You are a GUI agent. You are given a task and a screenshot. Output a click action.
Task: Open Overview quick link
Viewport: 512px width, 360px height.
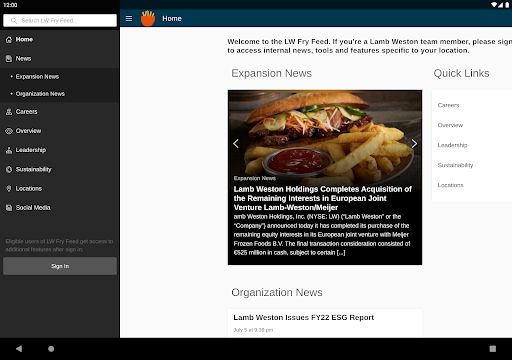click(450, 125)
